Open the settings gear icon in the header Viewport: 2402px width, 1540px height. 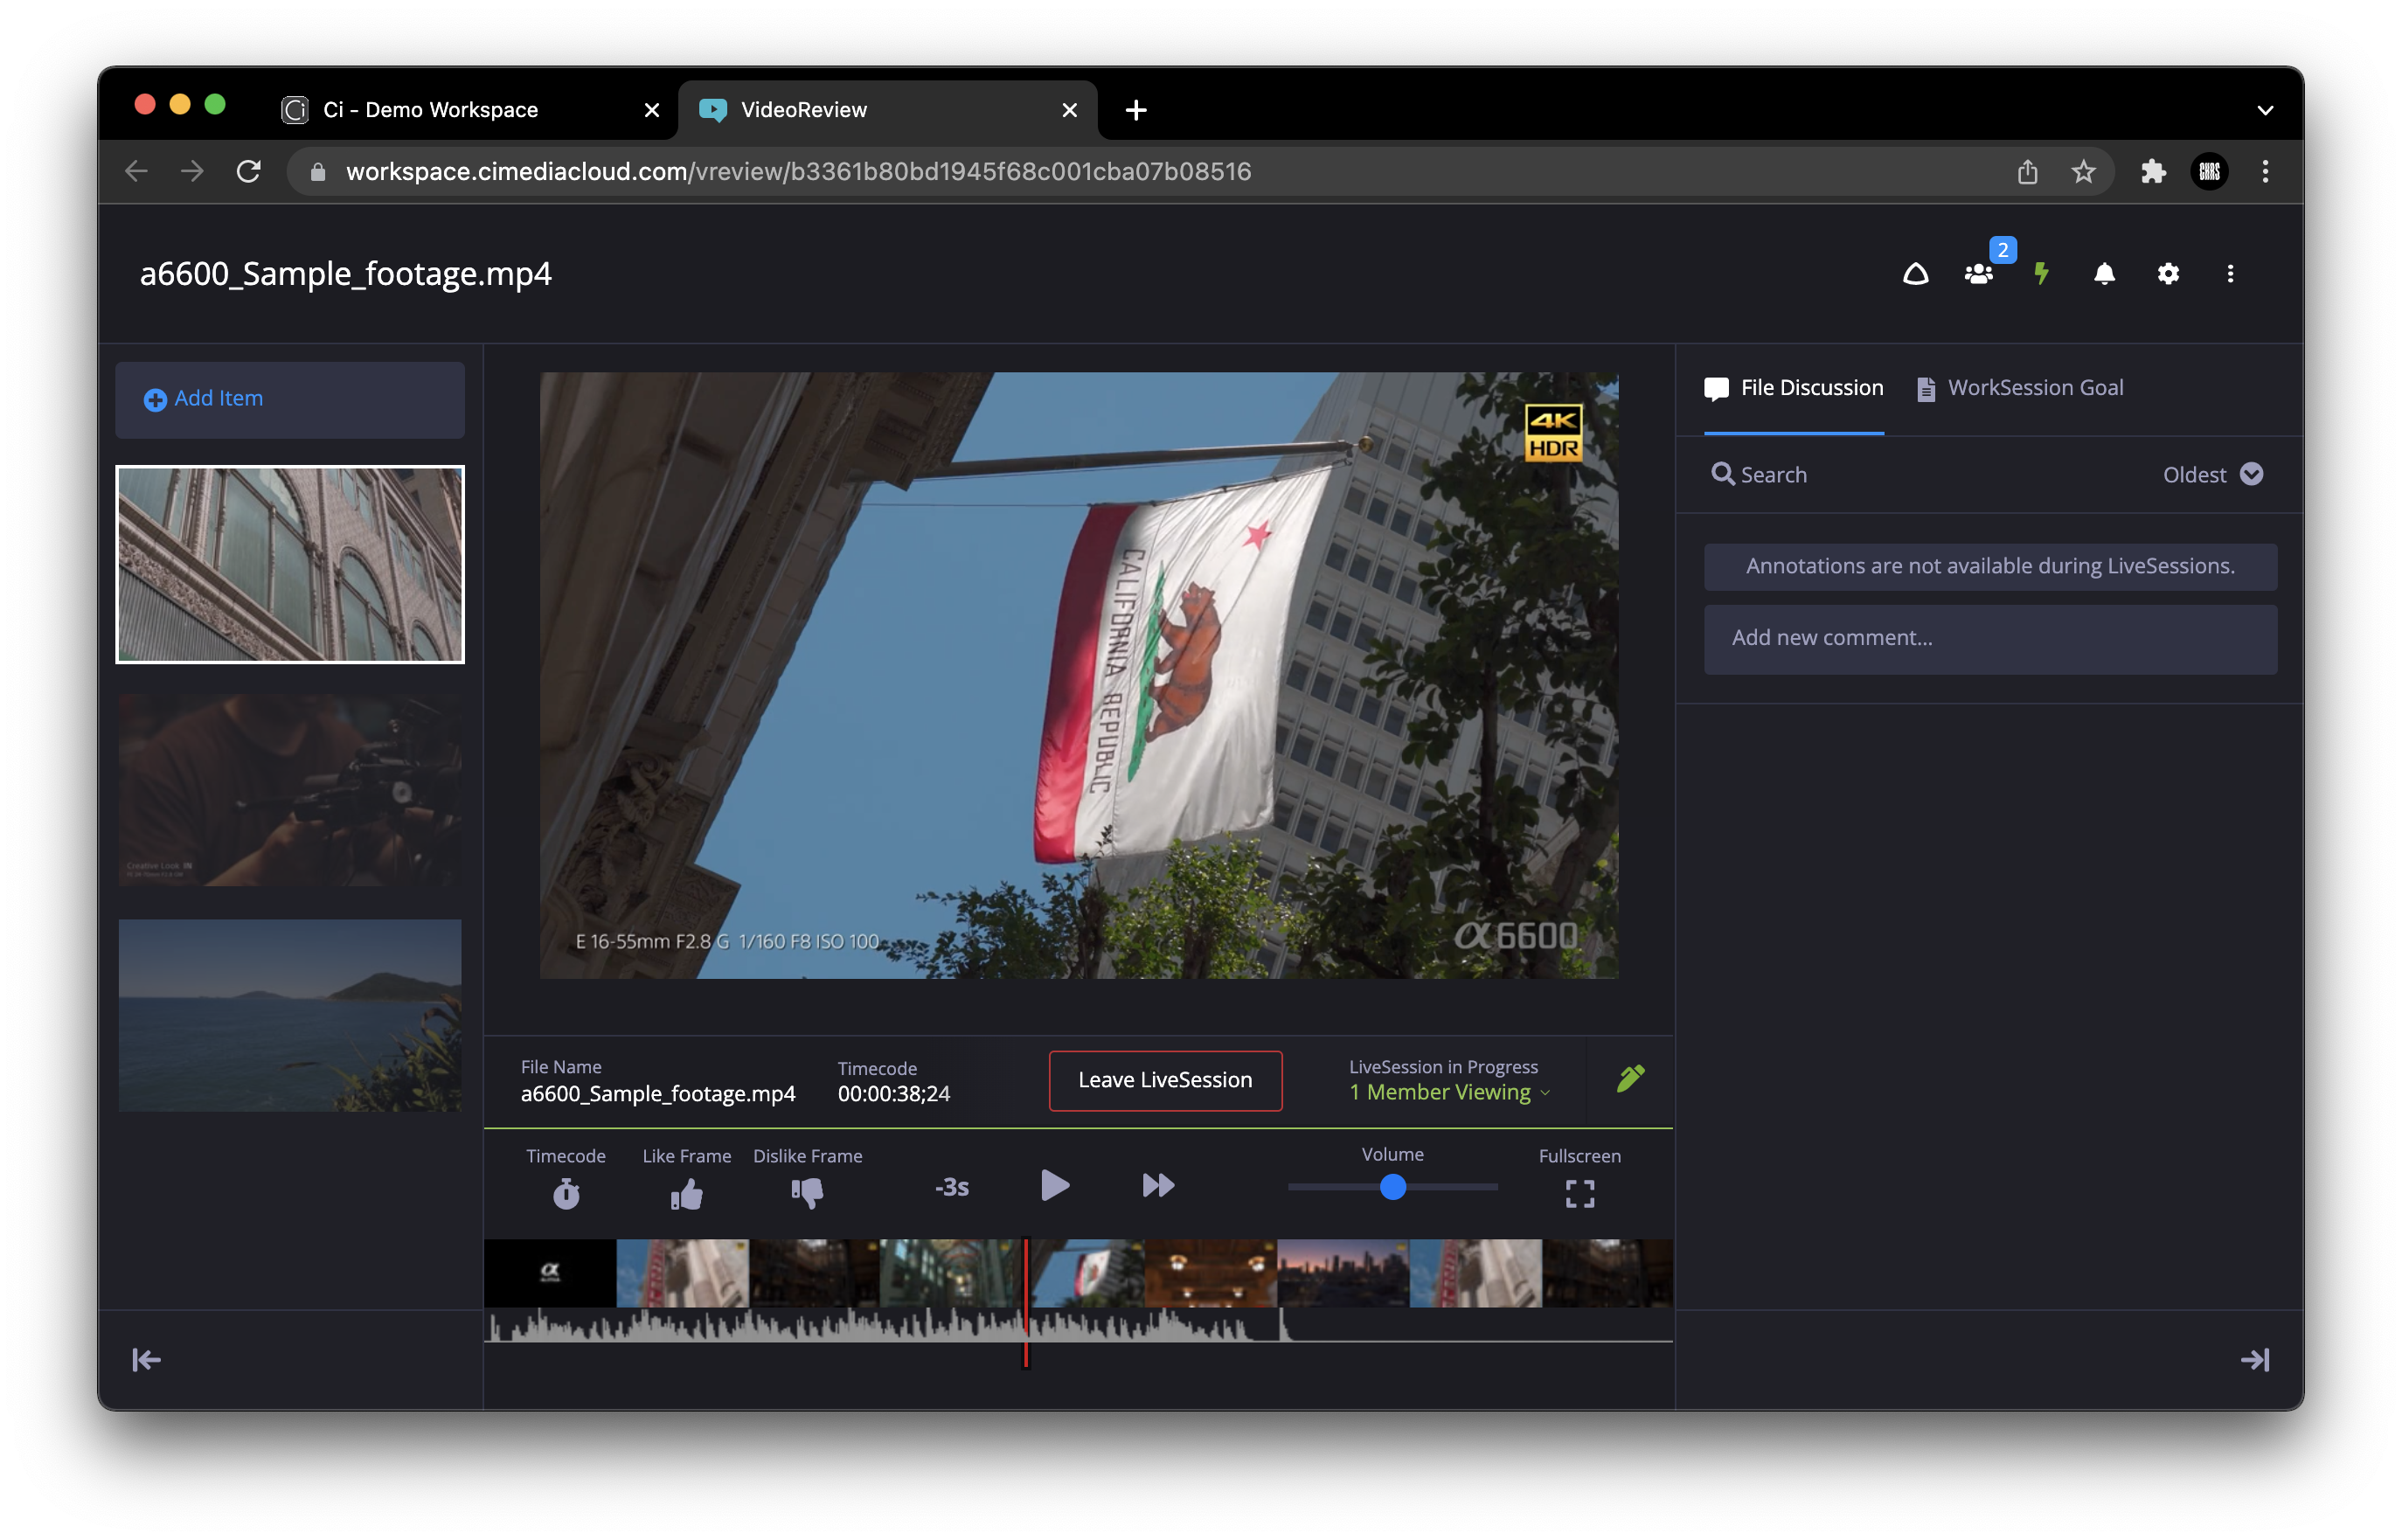coord(2167,273)
